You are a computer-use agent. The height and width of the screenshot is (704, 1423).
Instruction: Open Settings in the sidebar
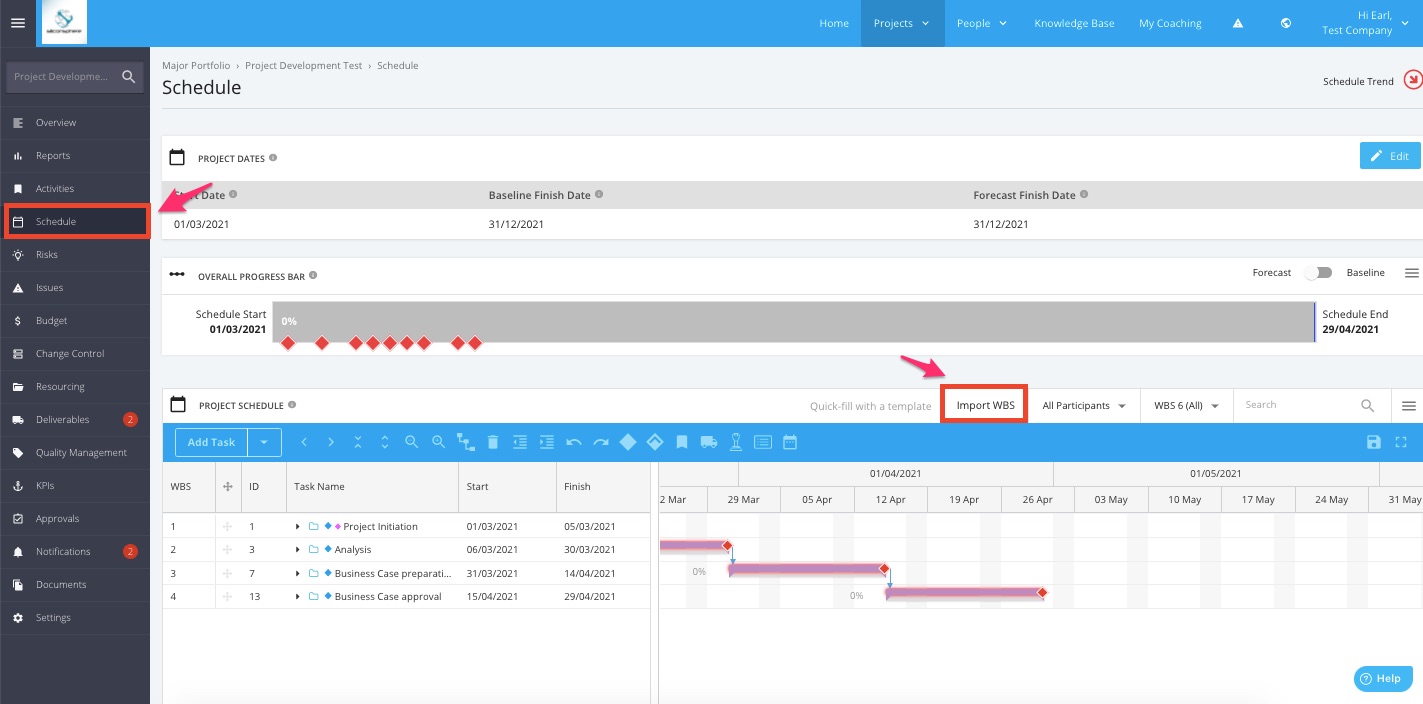coord(75,617)
